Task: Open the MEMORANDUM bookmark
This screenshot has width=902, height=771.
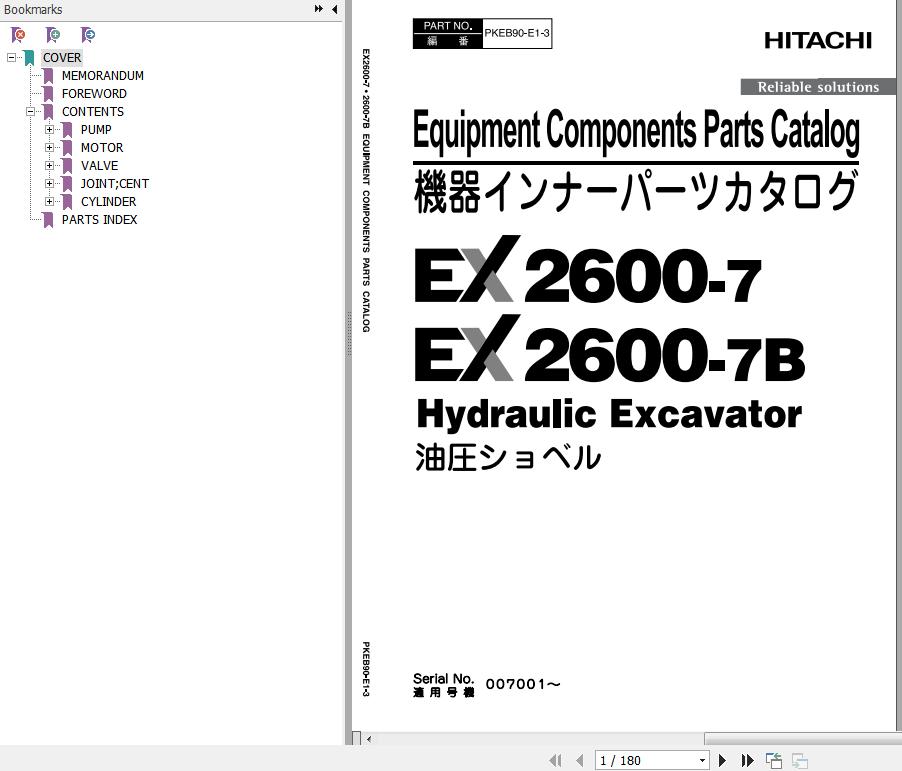Action: 103,75
